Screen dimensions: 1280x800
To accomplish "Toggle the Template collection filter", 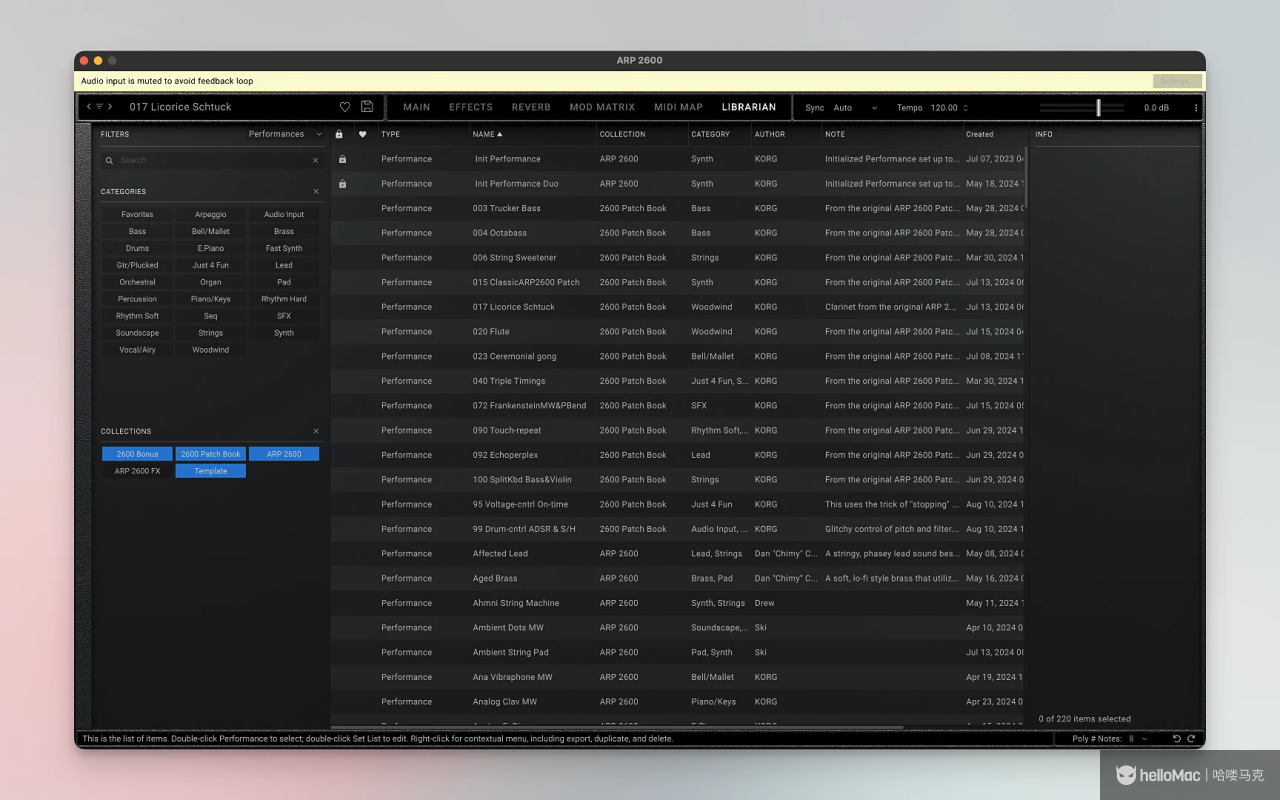I will [x=211, y=471].
